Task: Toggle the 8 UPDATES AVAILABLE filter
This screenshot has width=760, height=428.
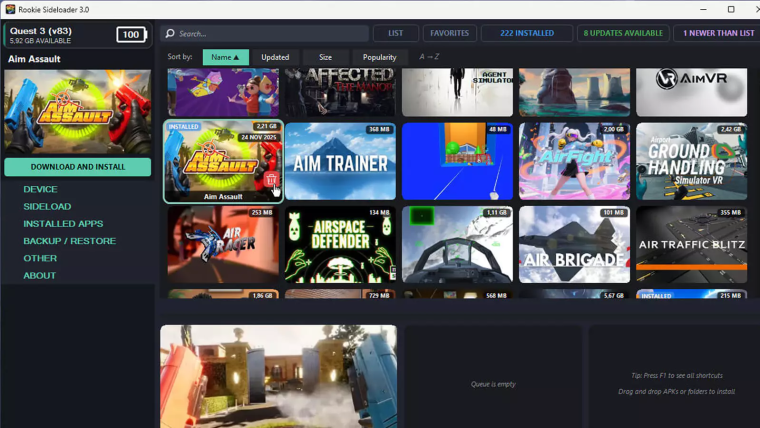Action: pyautogui.click(x=623, y=33)
